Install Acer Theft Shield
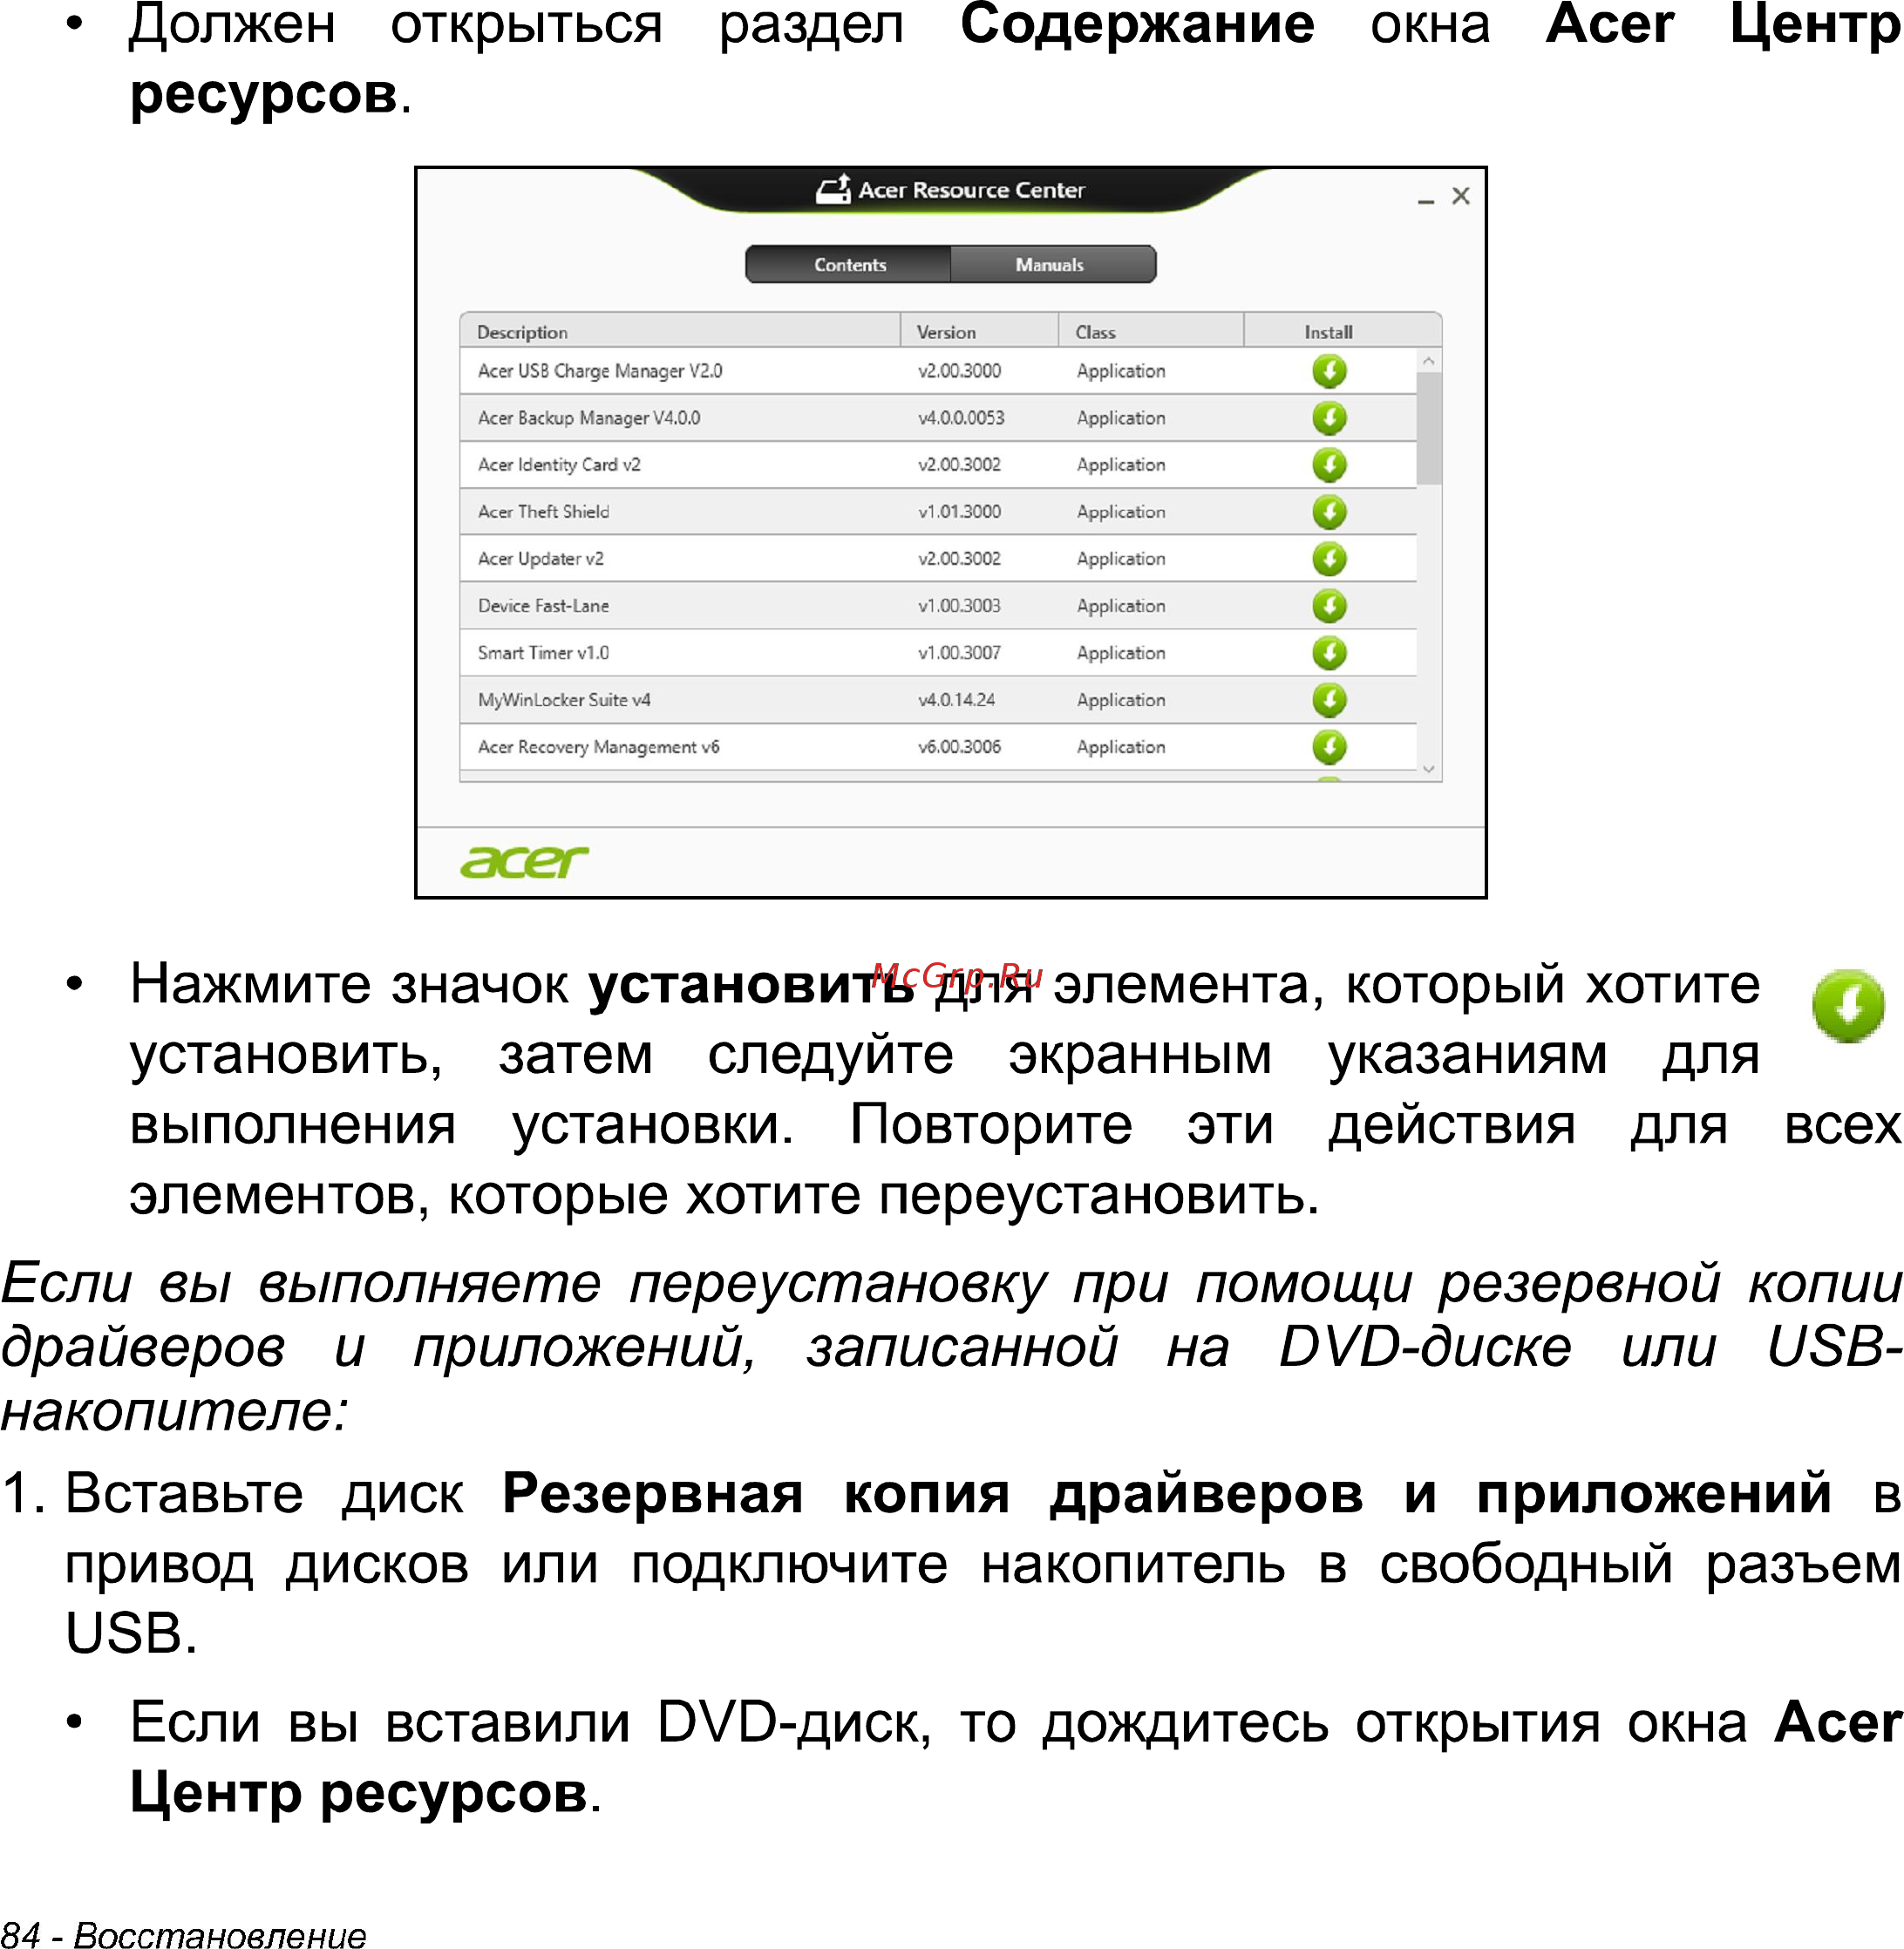Viewport: 1904px width, 1949px height. [1329, 512]
